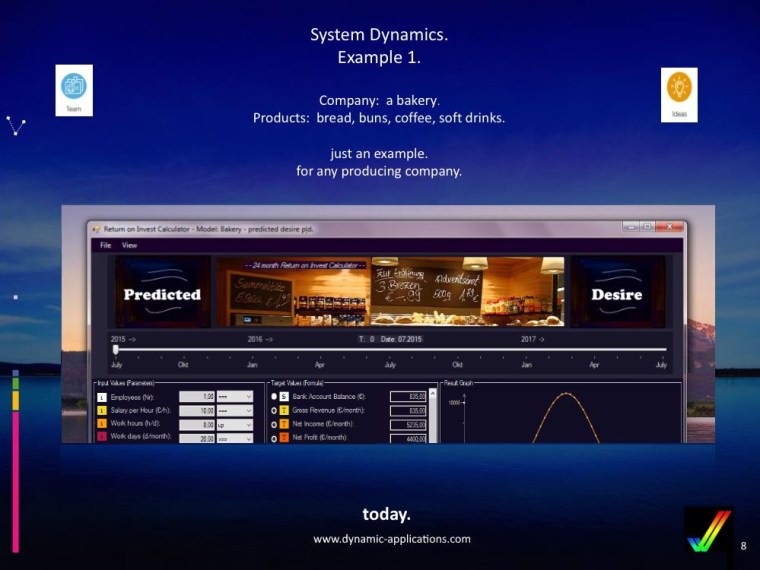The width and height of the screenshot is (760, 570).
Task: Click the rainbow checkmark logo
Action: tap(708, 530)
